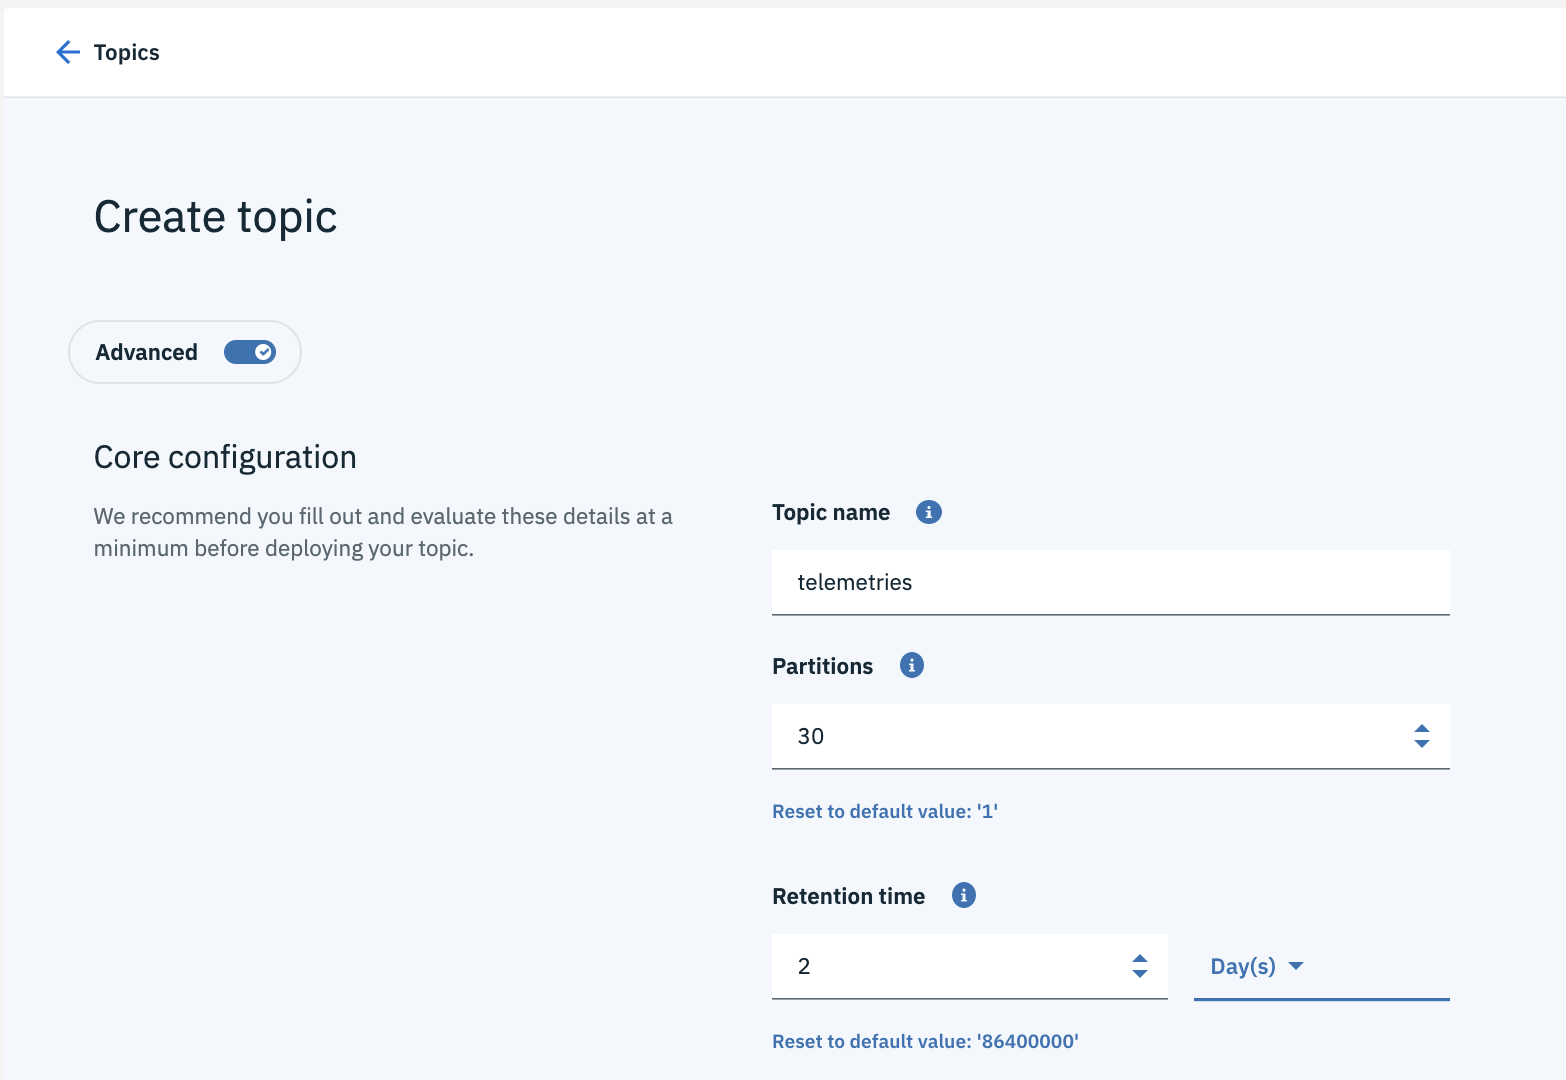Viewport: 1566px width, 1080px height.
Task: Click the Retention time info icon
Action: pyautogui.click(x=963, y=895)
